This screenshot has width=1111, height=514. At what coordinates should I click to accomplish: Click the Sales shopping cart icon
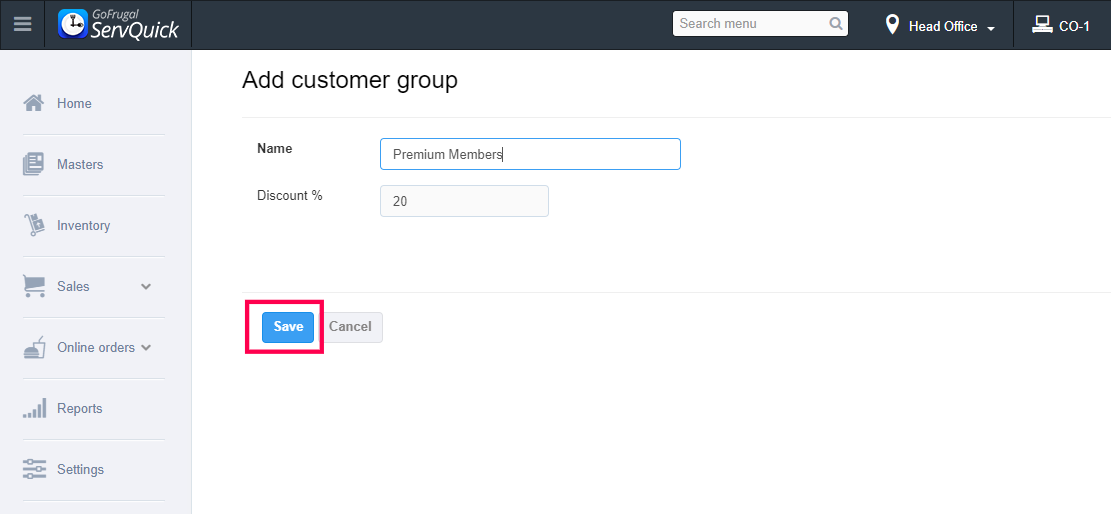pyautogui.click(x=34, y=286)
